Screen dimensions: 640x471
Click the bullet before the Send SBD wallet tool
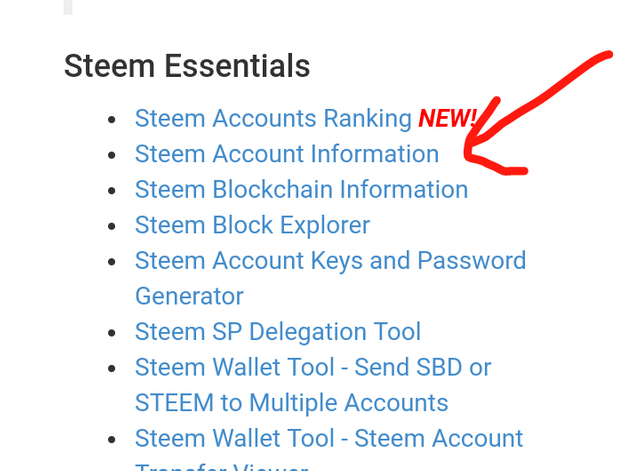click(x=112, y=369)
